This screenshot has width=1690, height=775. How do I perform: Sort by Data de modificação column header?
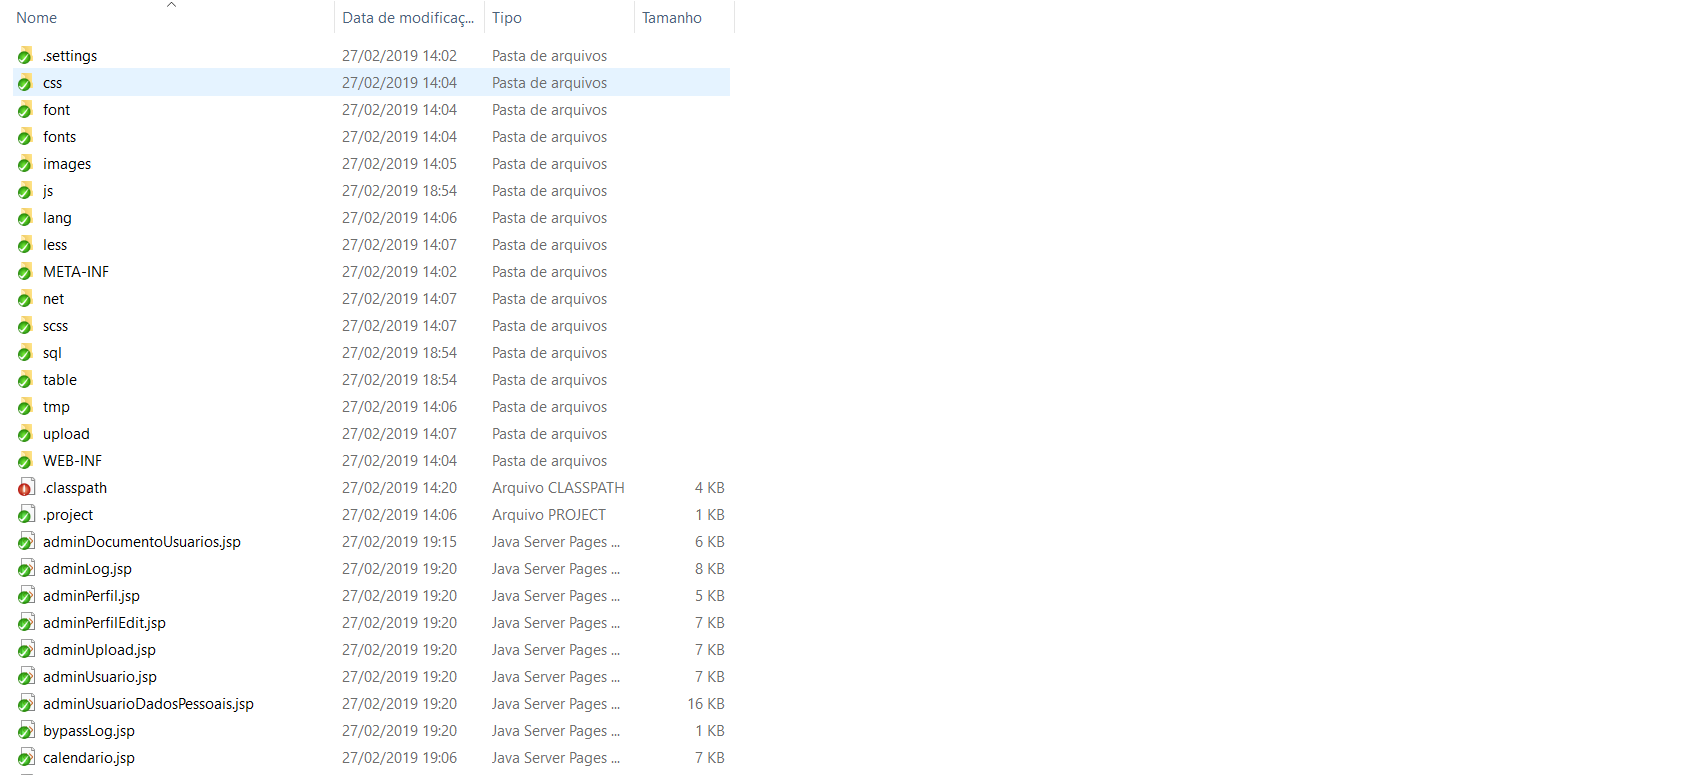(409, 18)
